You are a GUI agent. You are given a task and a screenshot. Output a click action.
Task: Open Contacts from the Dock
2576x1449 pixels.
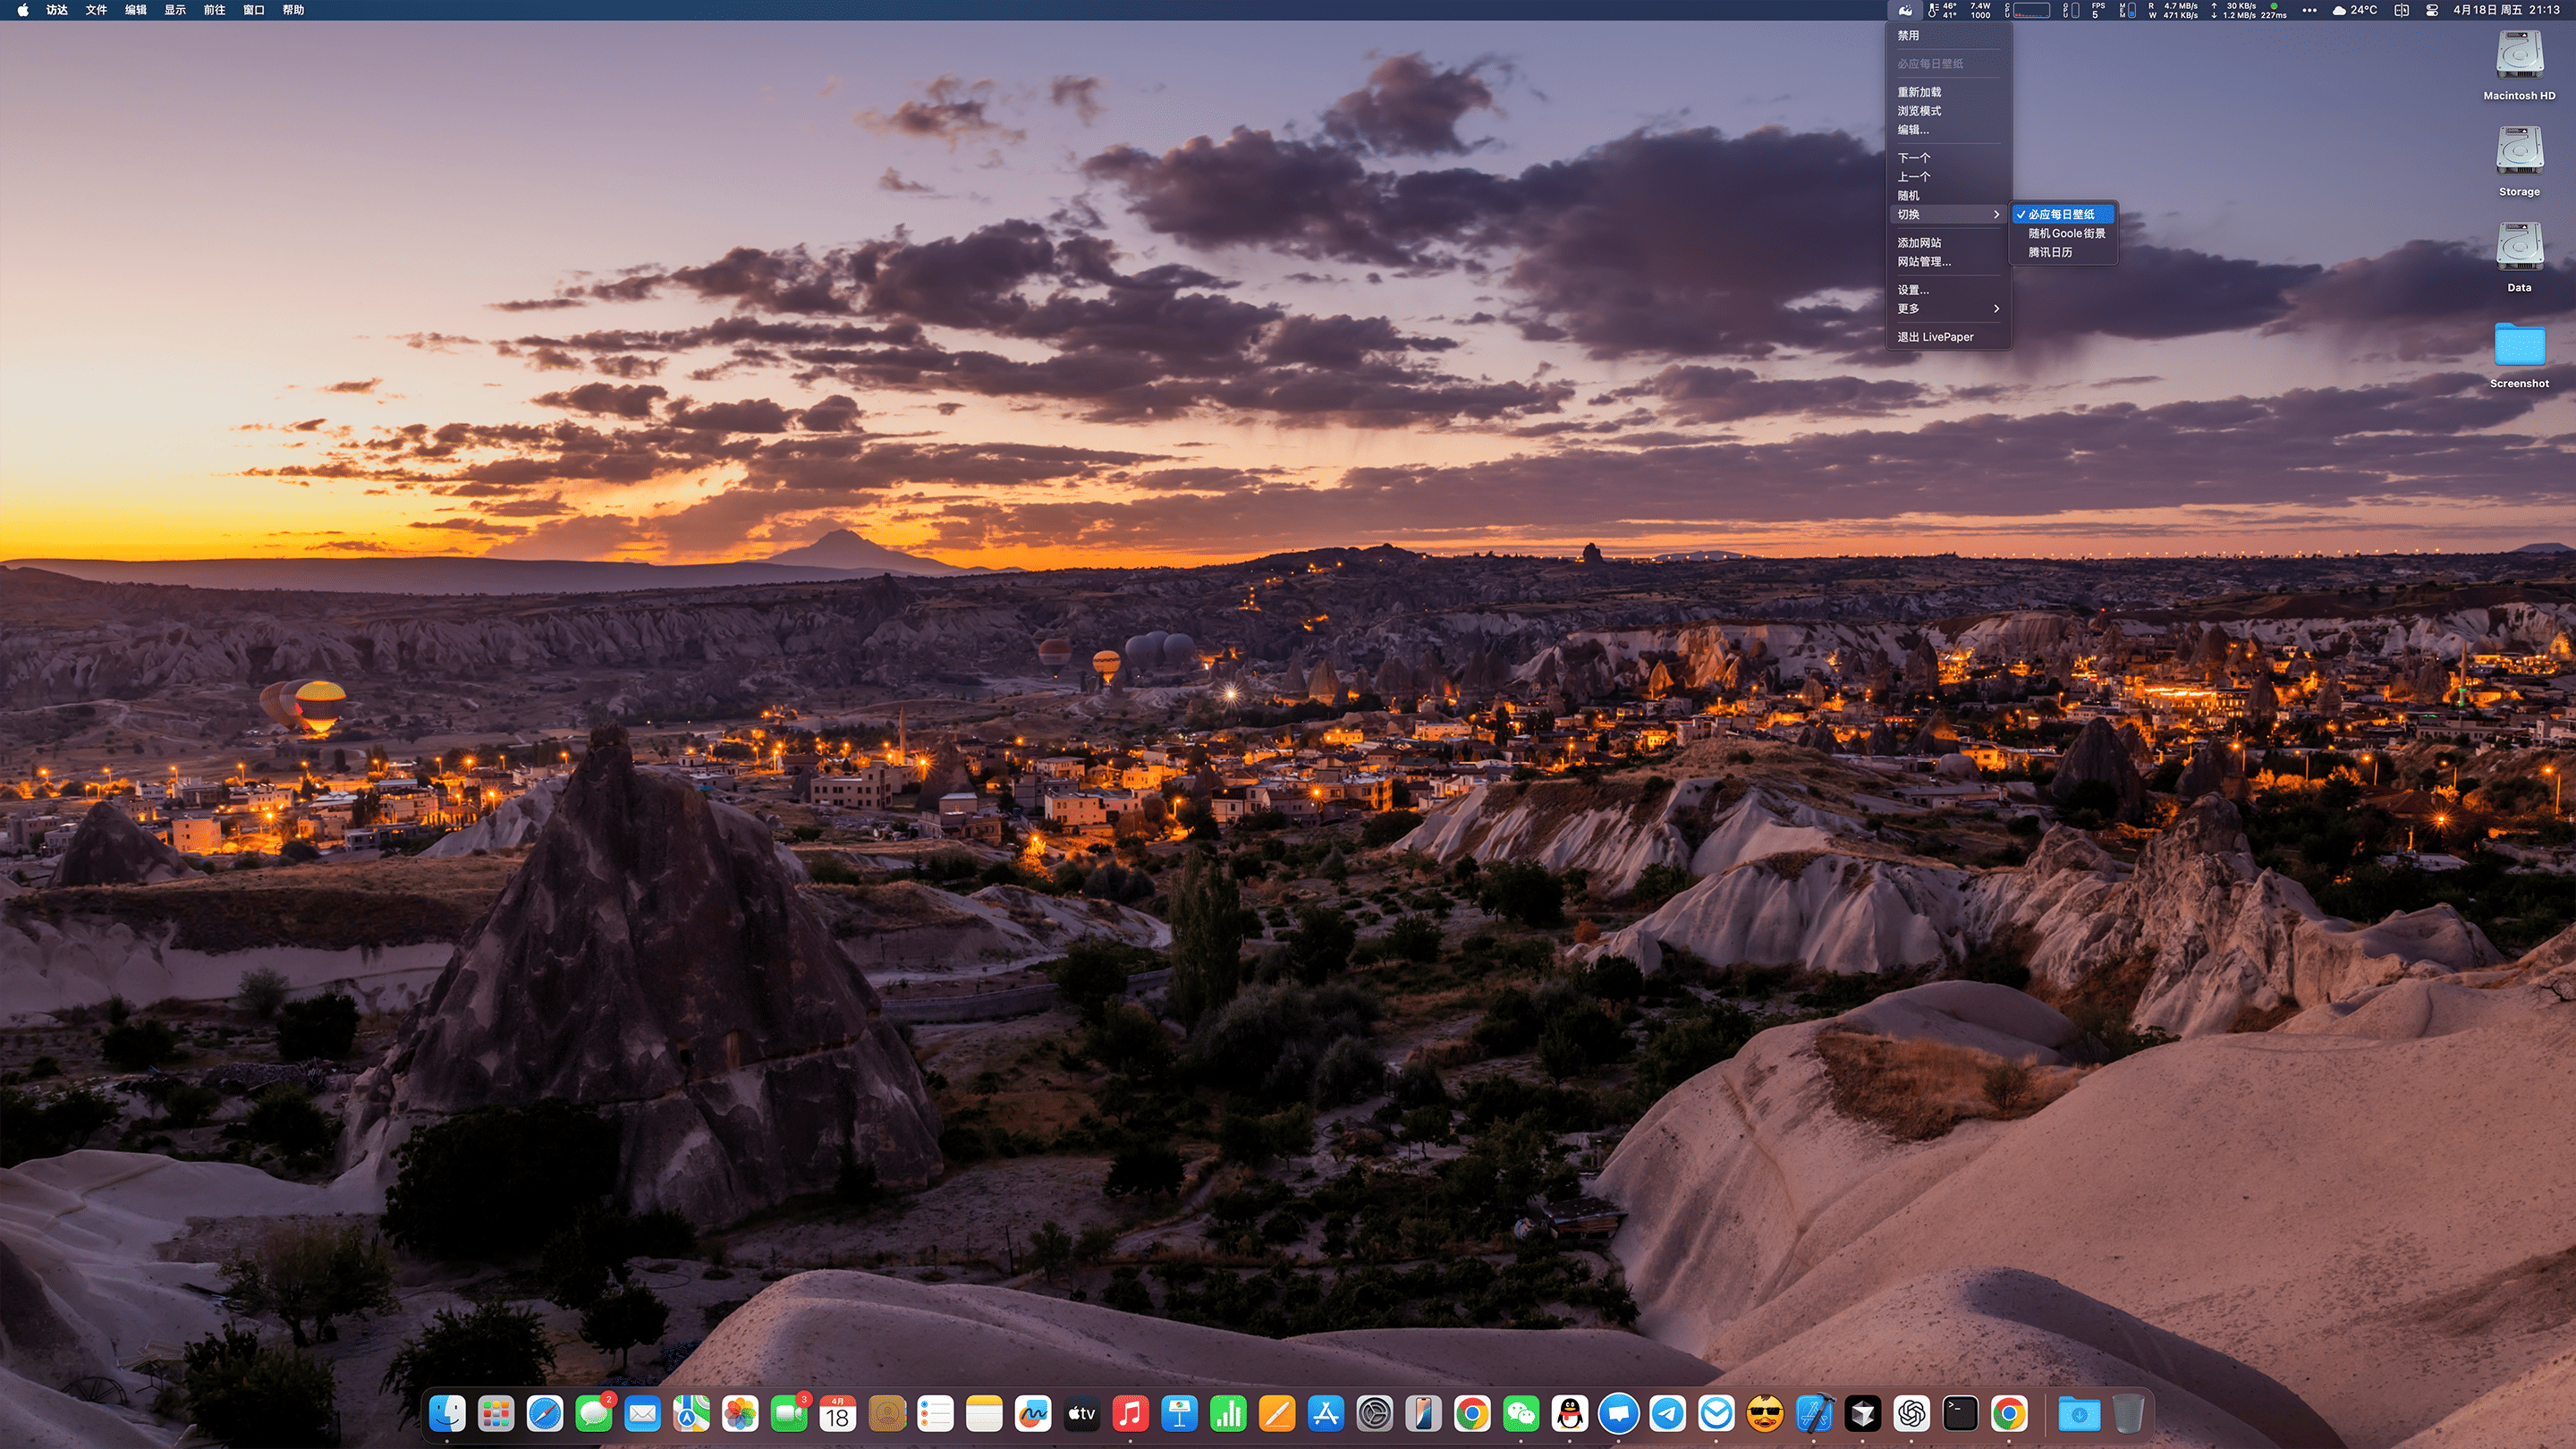(887, 1414)
